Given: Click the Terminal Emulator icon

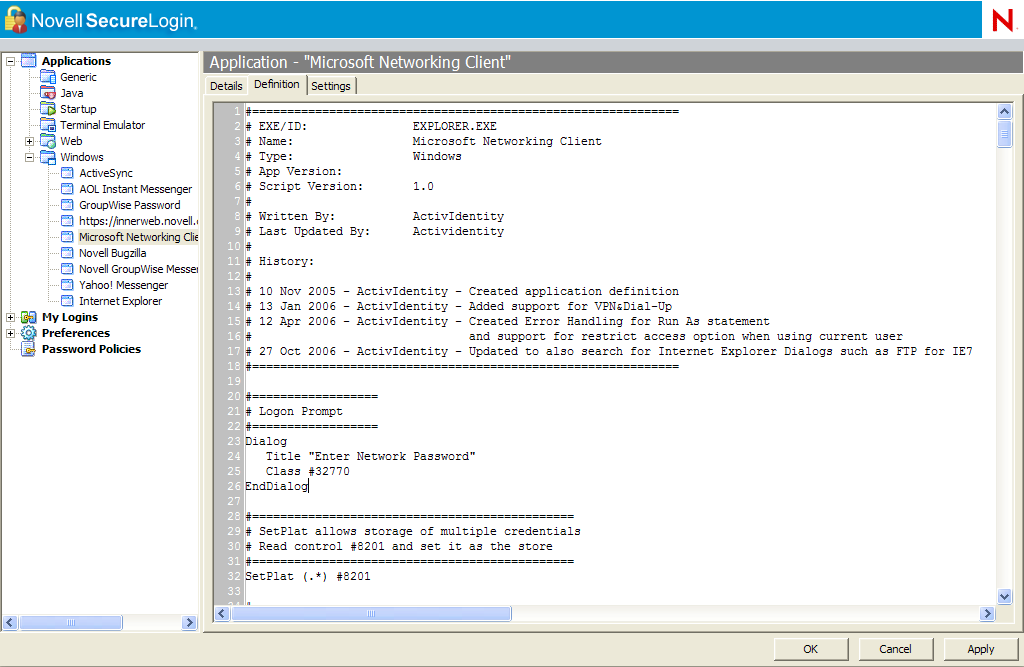Looking at the screenshot, I should pos(48,125).
